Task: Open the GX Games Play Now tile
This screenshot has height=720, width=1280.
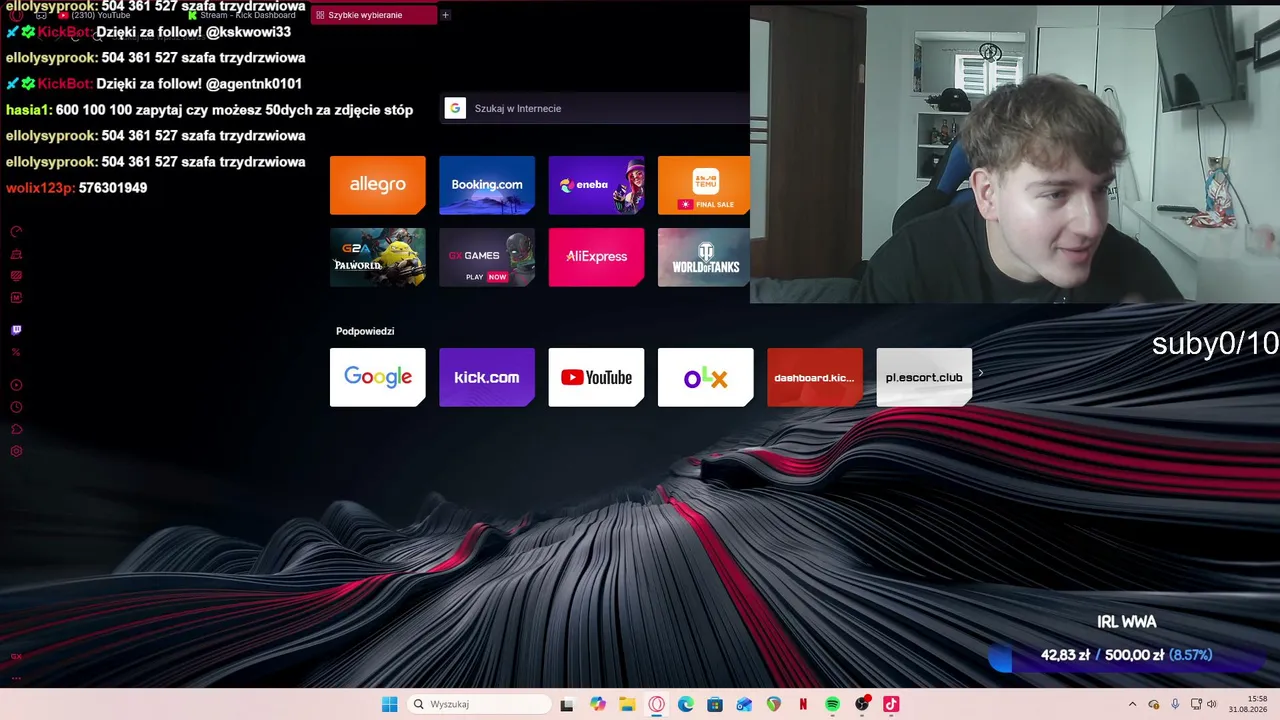Action: pyautogui.click(x=487, y=257)
